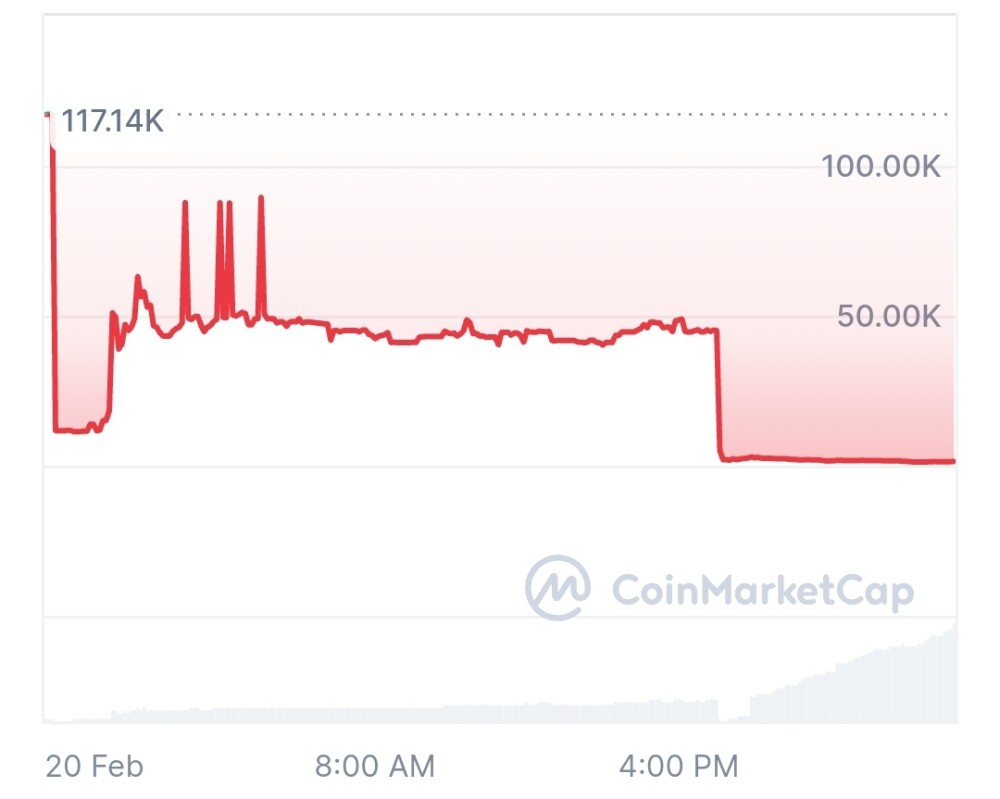Viewport: 1000px width, 799px height.
Task: Click the flat low segment before the first rise
Action: (75, 430)
